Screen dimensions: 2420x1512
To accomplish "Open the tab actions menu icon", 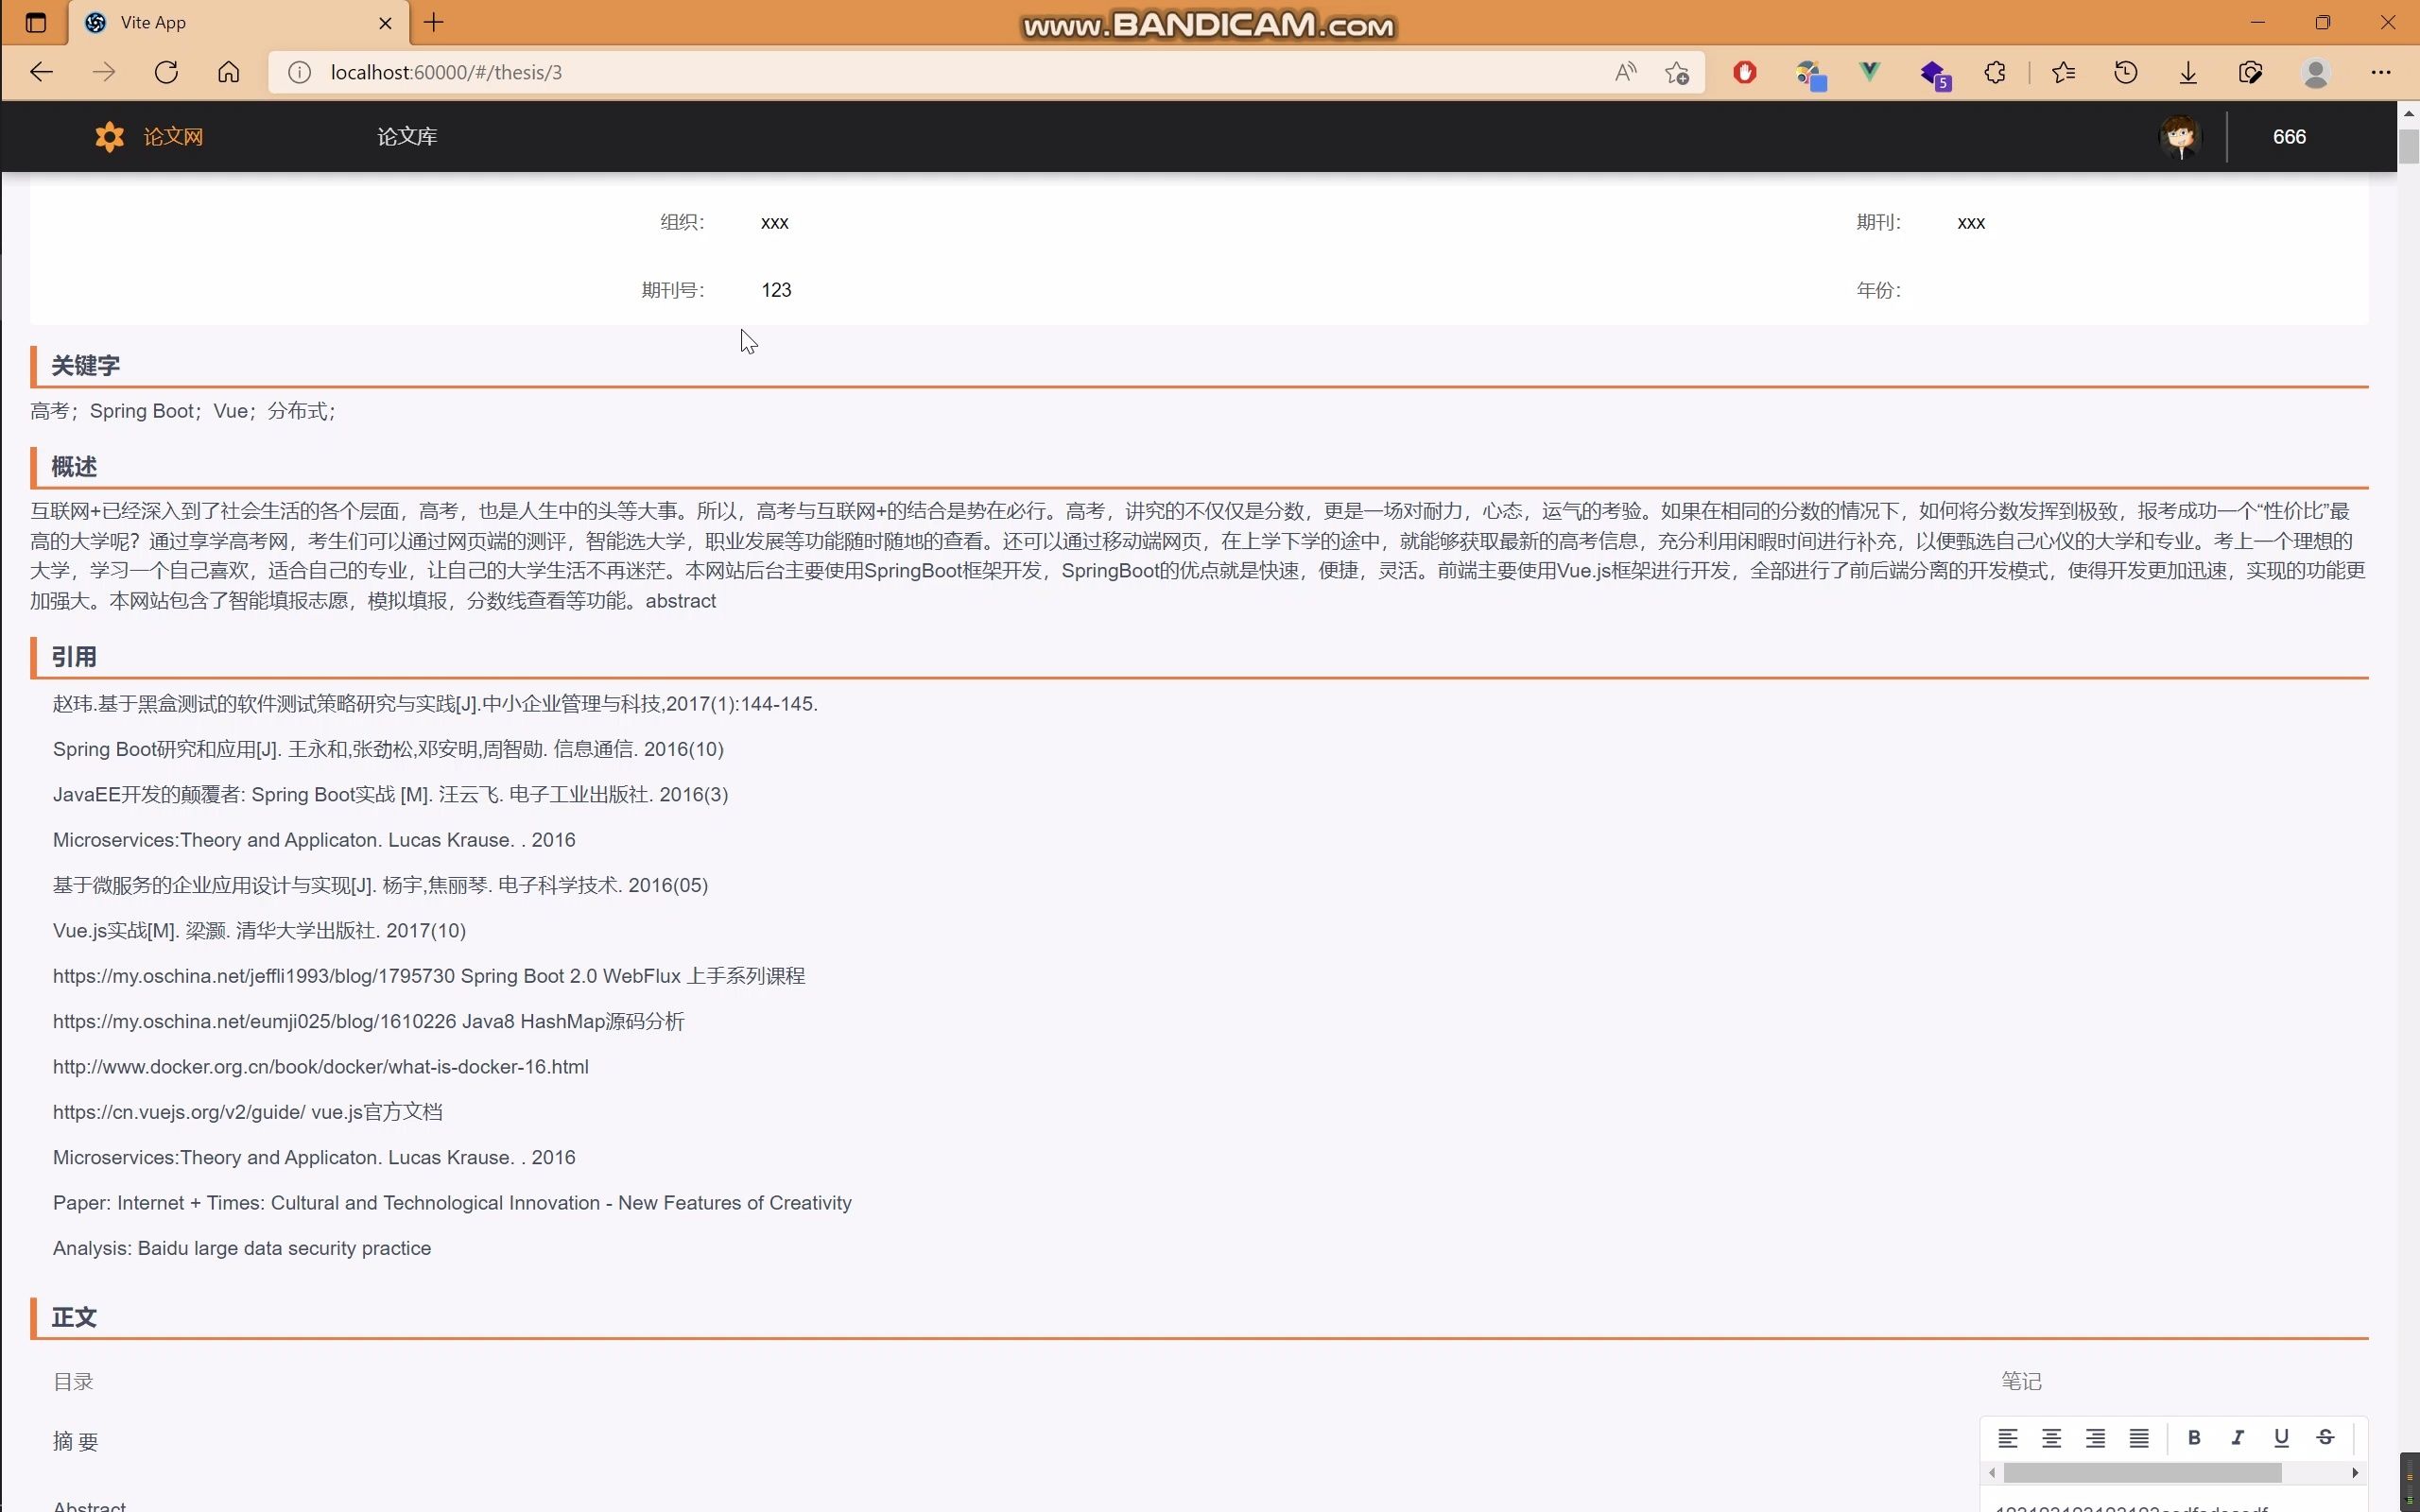I will click(36, 22).
